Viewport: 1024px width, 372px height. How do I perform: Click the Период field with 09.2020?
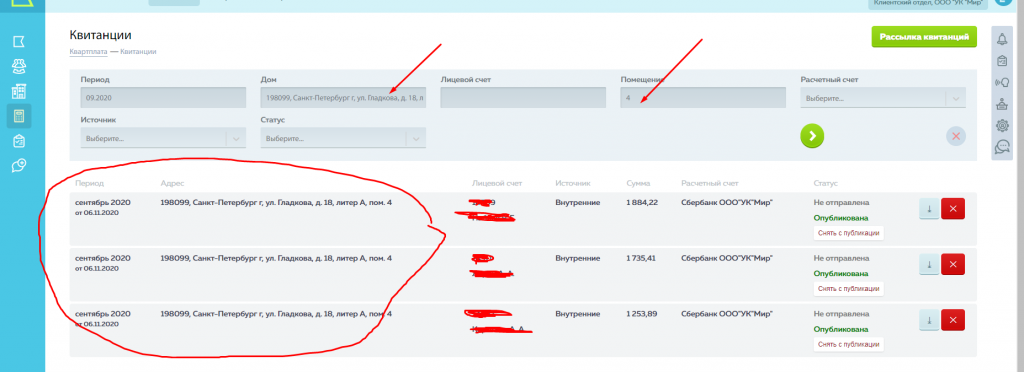(x=163, y=98)
